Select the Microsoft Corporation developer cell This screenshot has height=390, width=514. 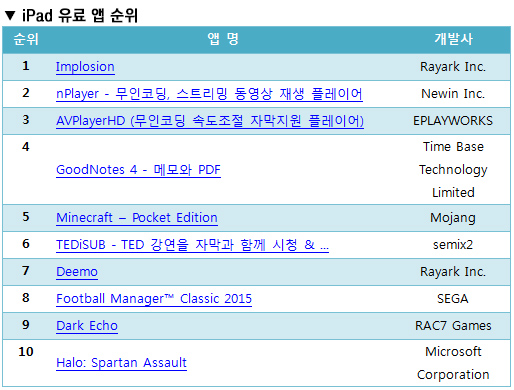(x=453, y=363)
